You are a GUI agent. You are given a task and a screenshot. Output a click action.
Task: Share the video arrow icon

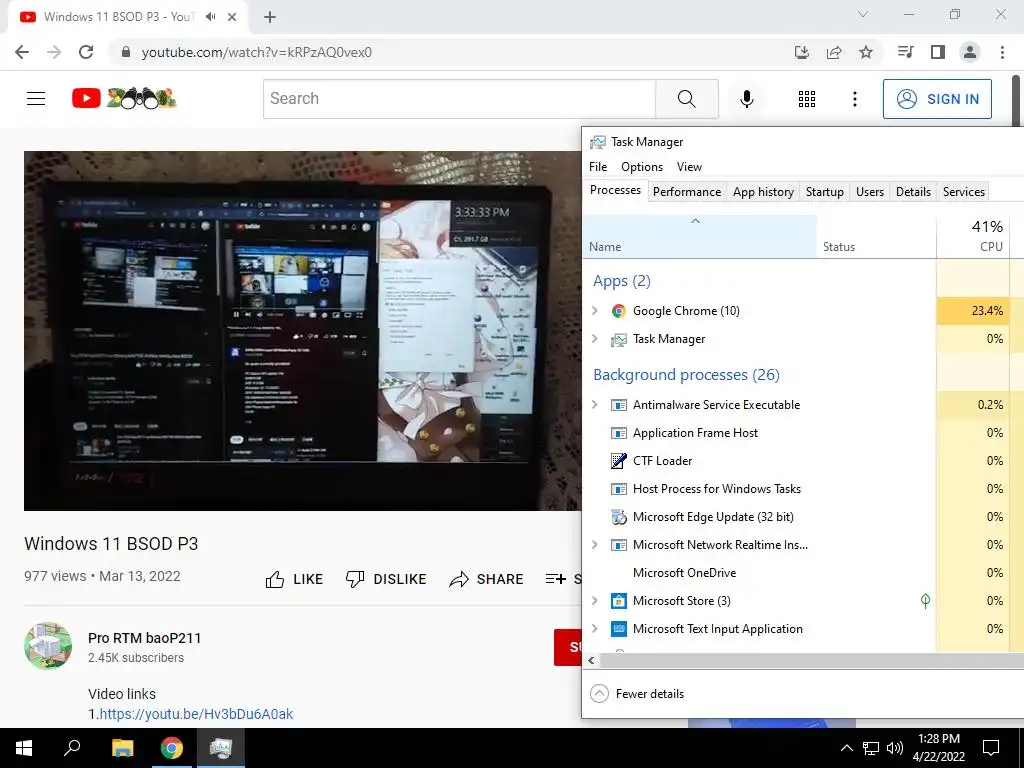tap(459, 579)
